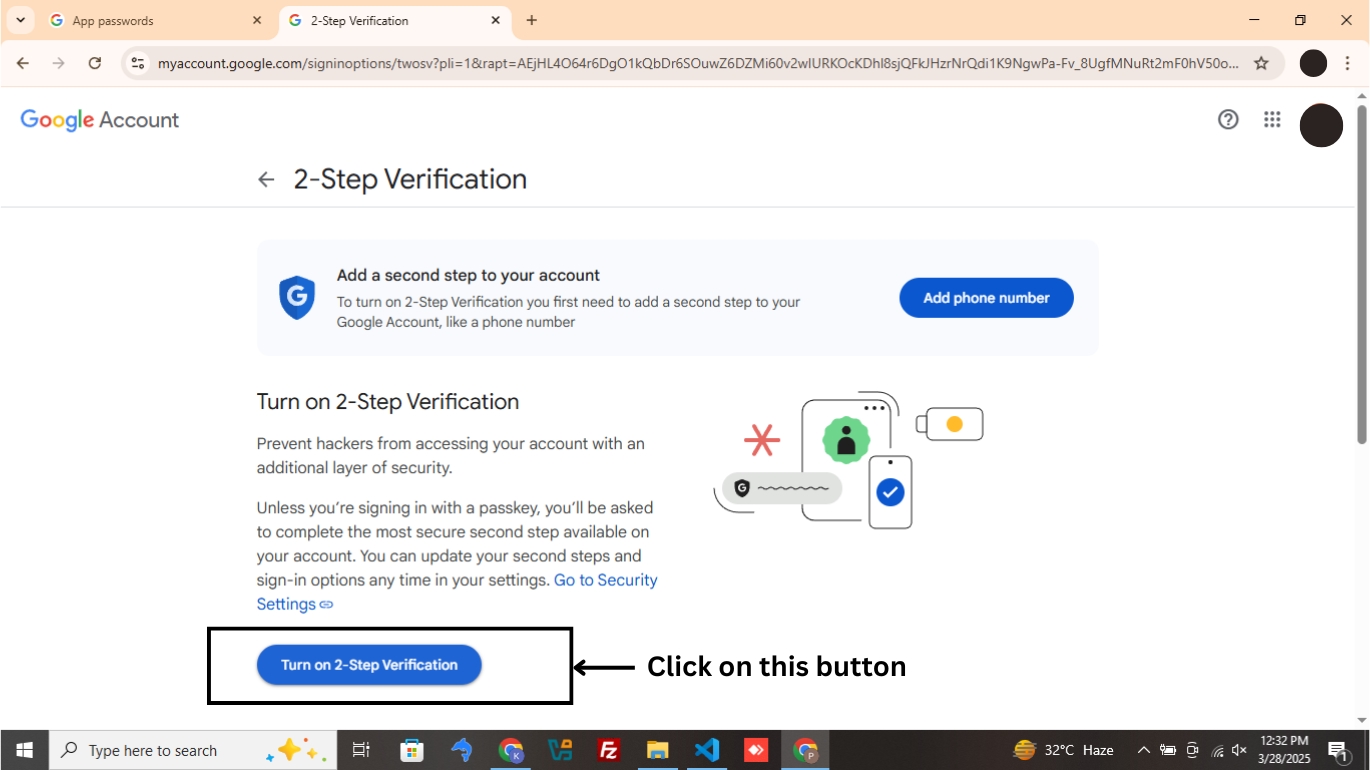Open Microsoft Store from the taskbar
This screenshot has width=1370, height=770.
pos(411,750)
